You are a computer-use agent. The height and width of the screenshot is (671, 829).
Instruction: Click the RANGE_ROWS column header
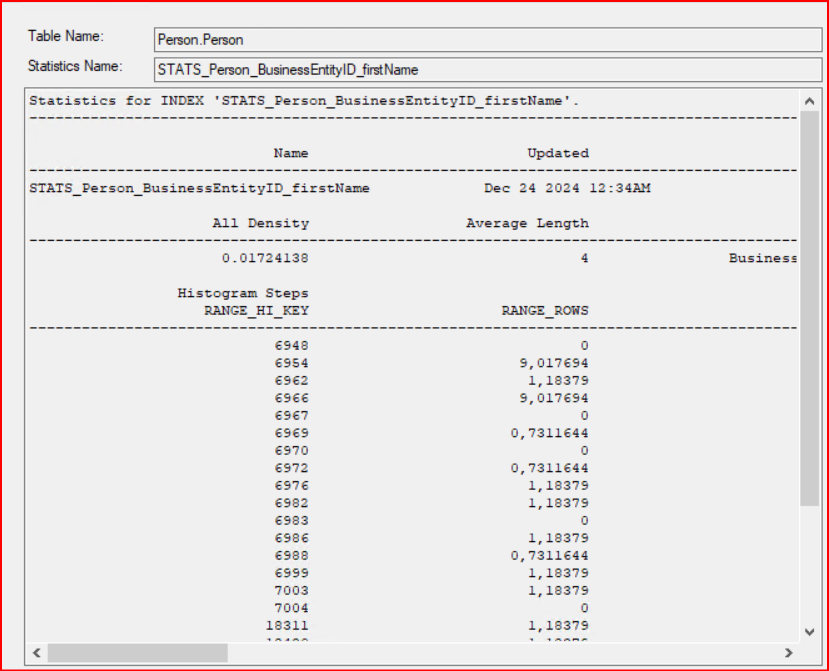545,310
